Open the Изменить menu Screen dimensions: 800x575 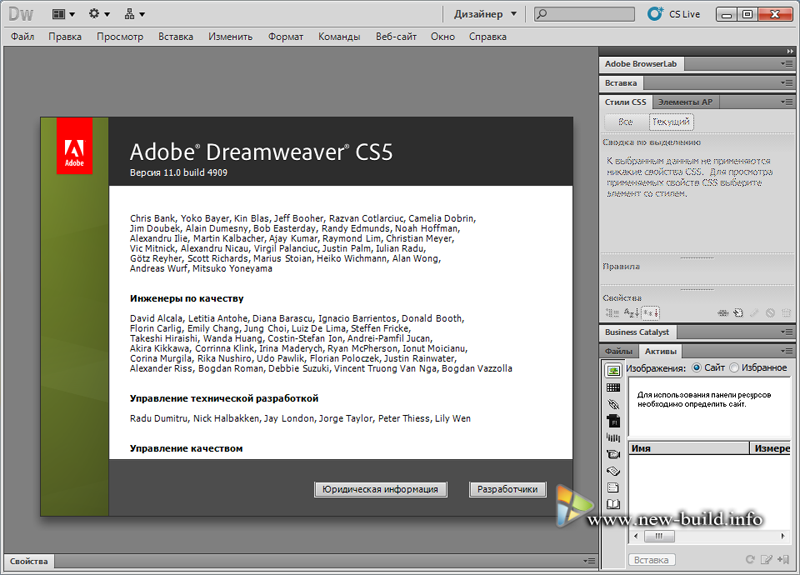point(230,37)
